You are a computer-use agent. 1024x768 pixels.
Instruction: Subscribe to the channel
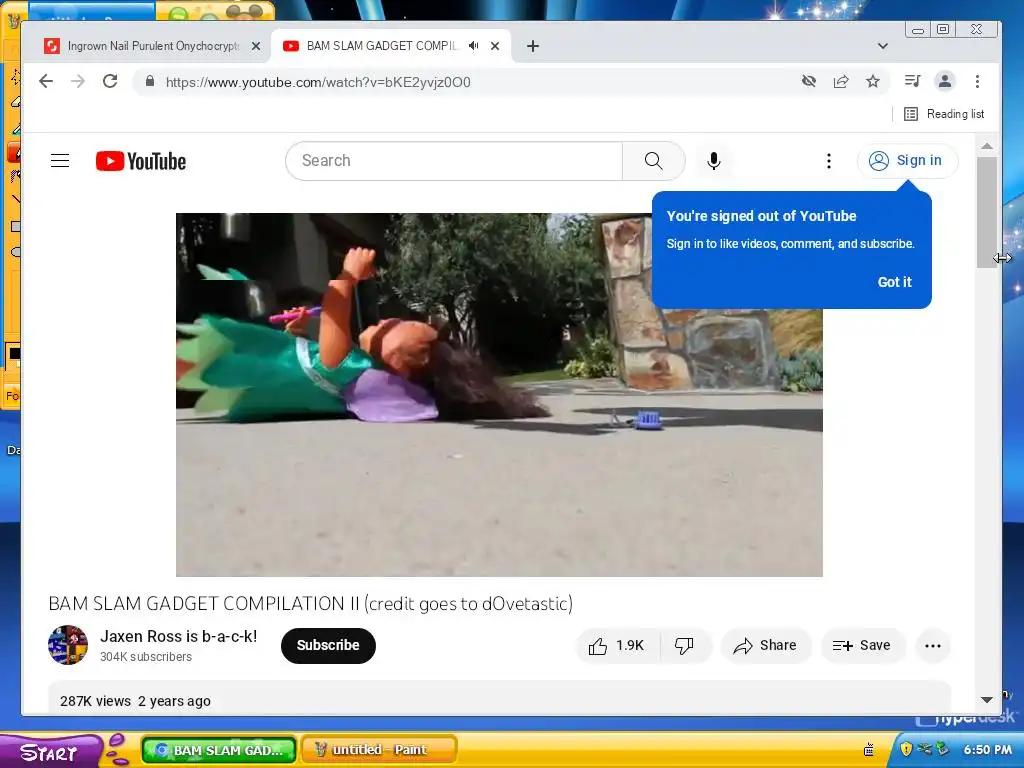(328, 645)
